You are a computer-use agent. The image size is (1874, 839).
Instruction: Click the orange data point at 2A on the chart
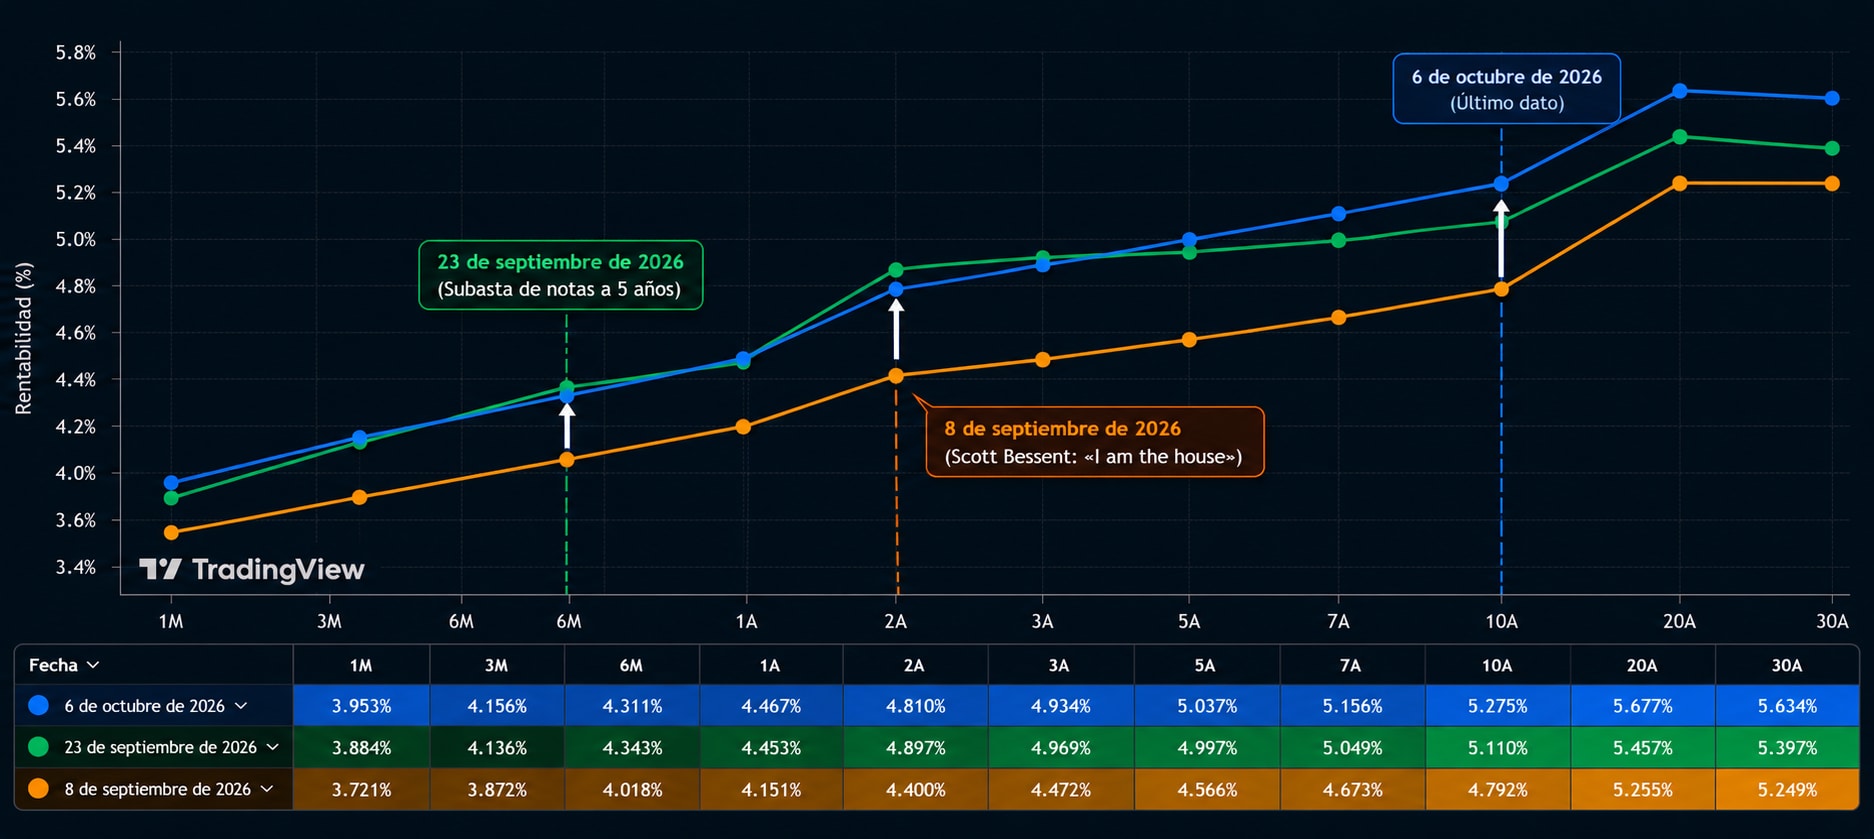tap(896, 376)
